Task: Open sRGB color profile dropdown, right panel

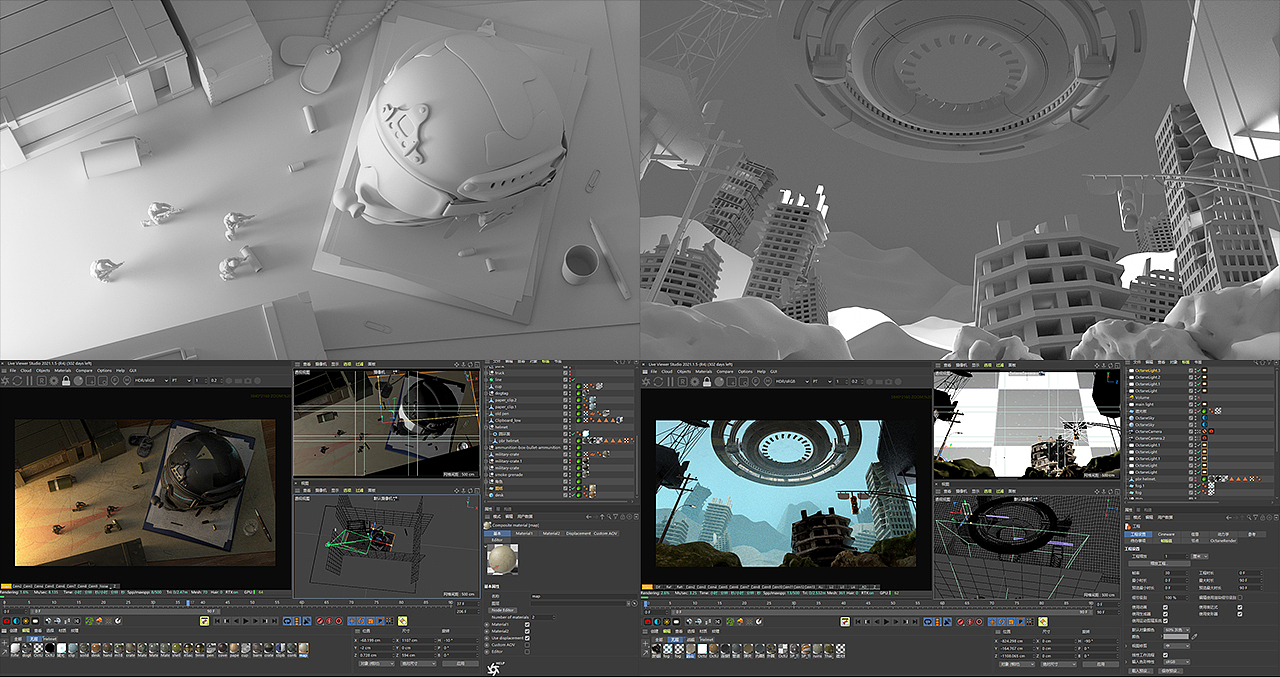Action: tap(1176, 661)
